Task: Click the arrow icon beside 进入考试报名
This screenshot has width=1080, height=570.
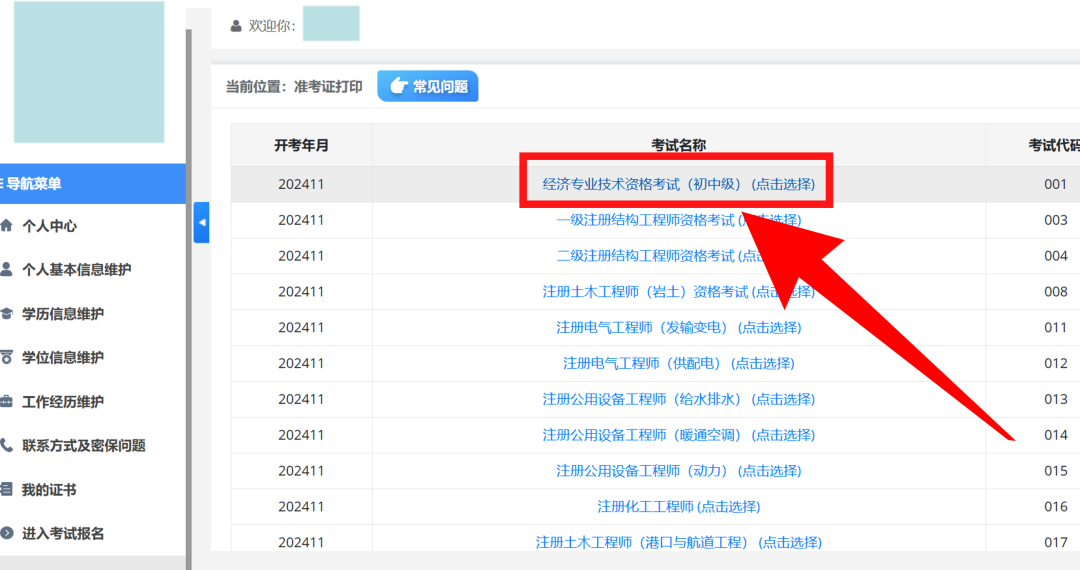Action: pyautogui.click(x=7, y=534)
